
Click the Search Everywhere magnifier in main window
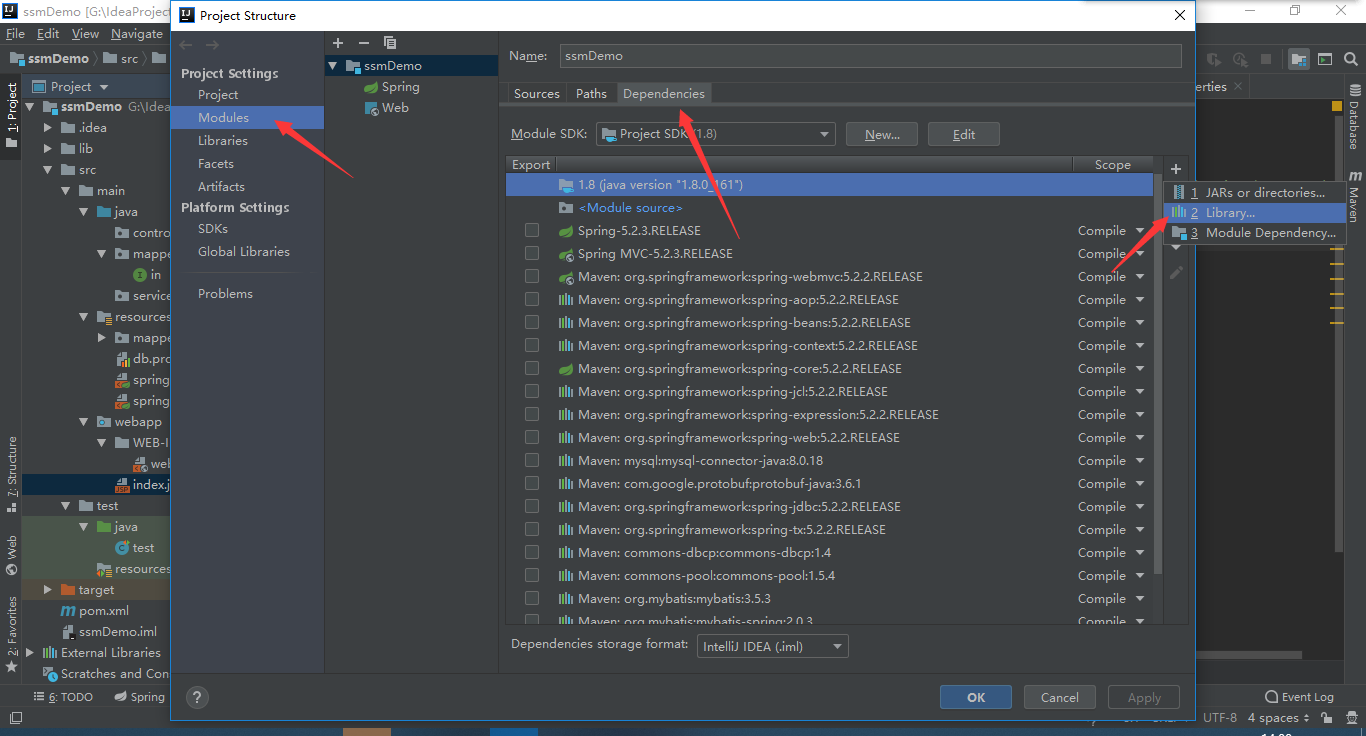coord(1352,59)
